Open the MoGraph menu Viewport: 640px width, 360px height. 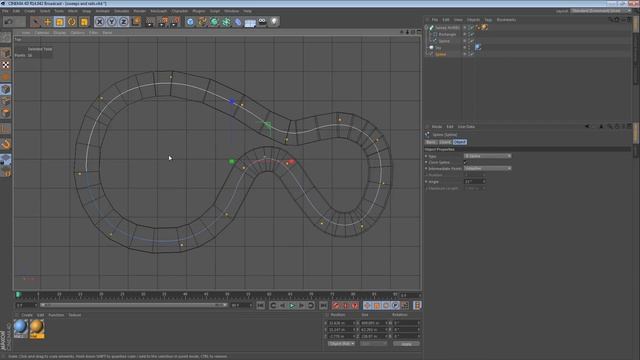pyautogui.click(x=158, y=11)
